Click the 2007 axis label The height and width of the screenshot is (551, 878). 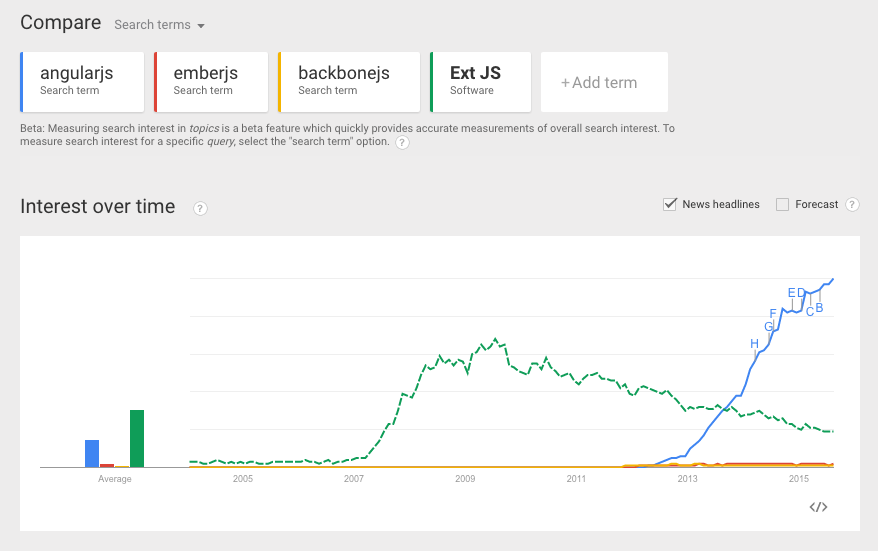(x=354, y=479)
